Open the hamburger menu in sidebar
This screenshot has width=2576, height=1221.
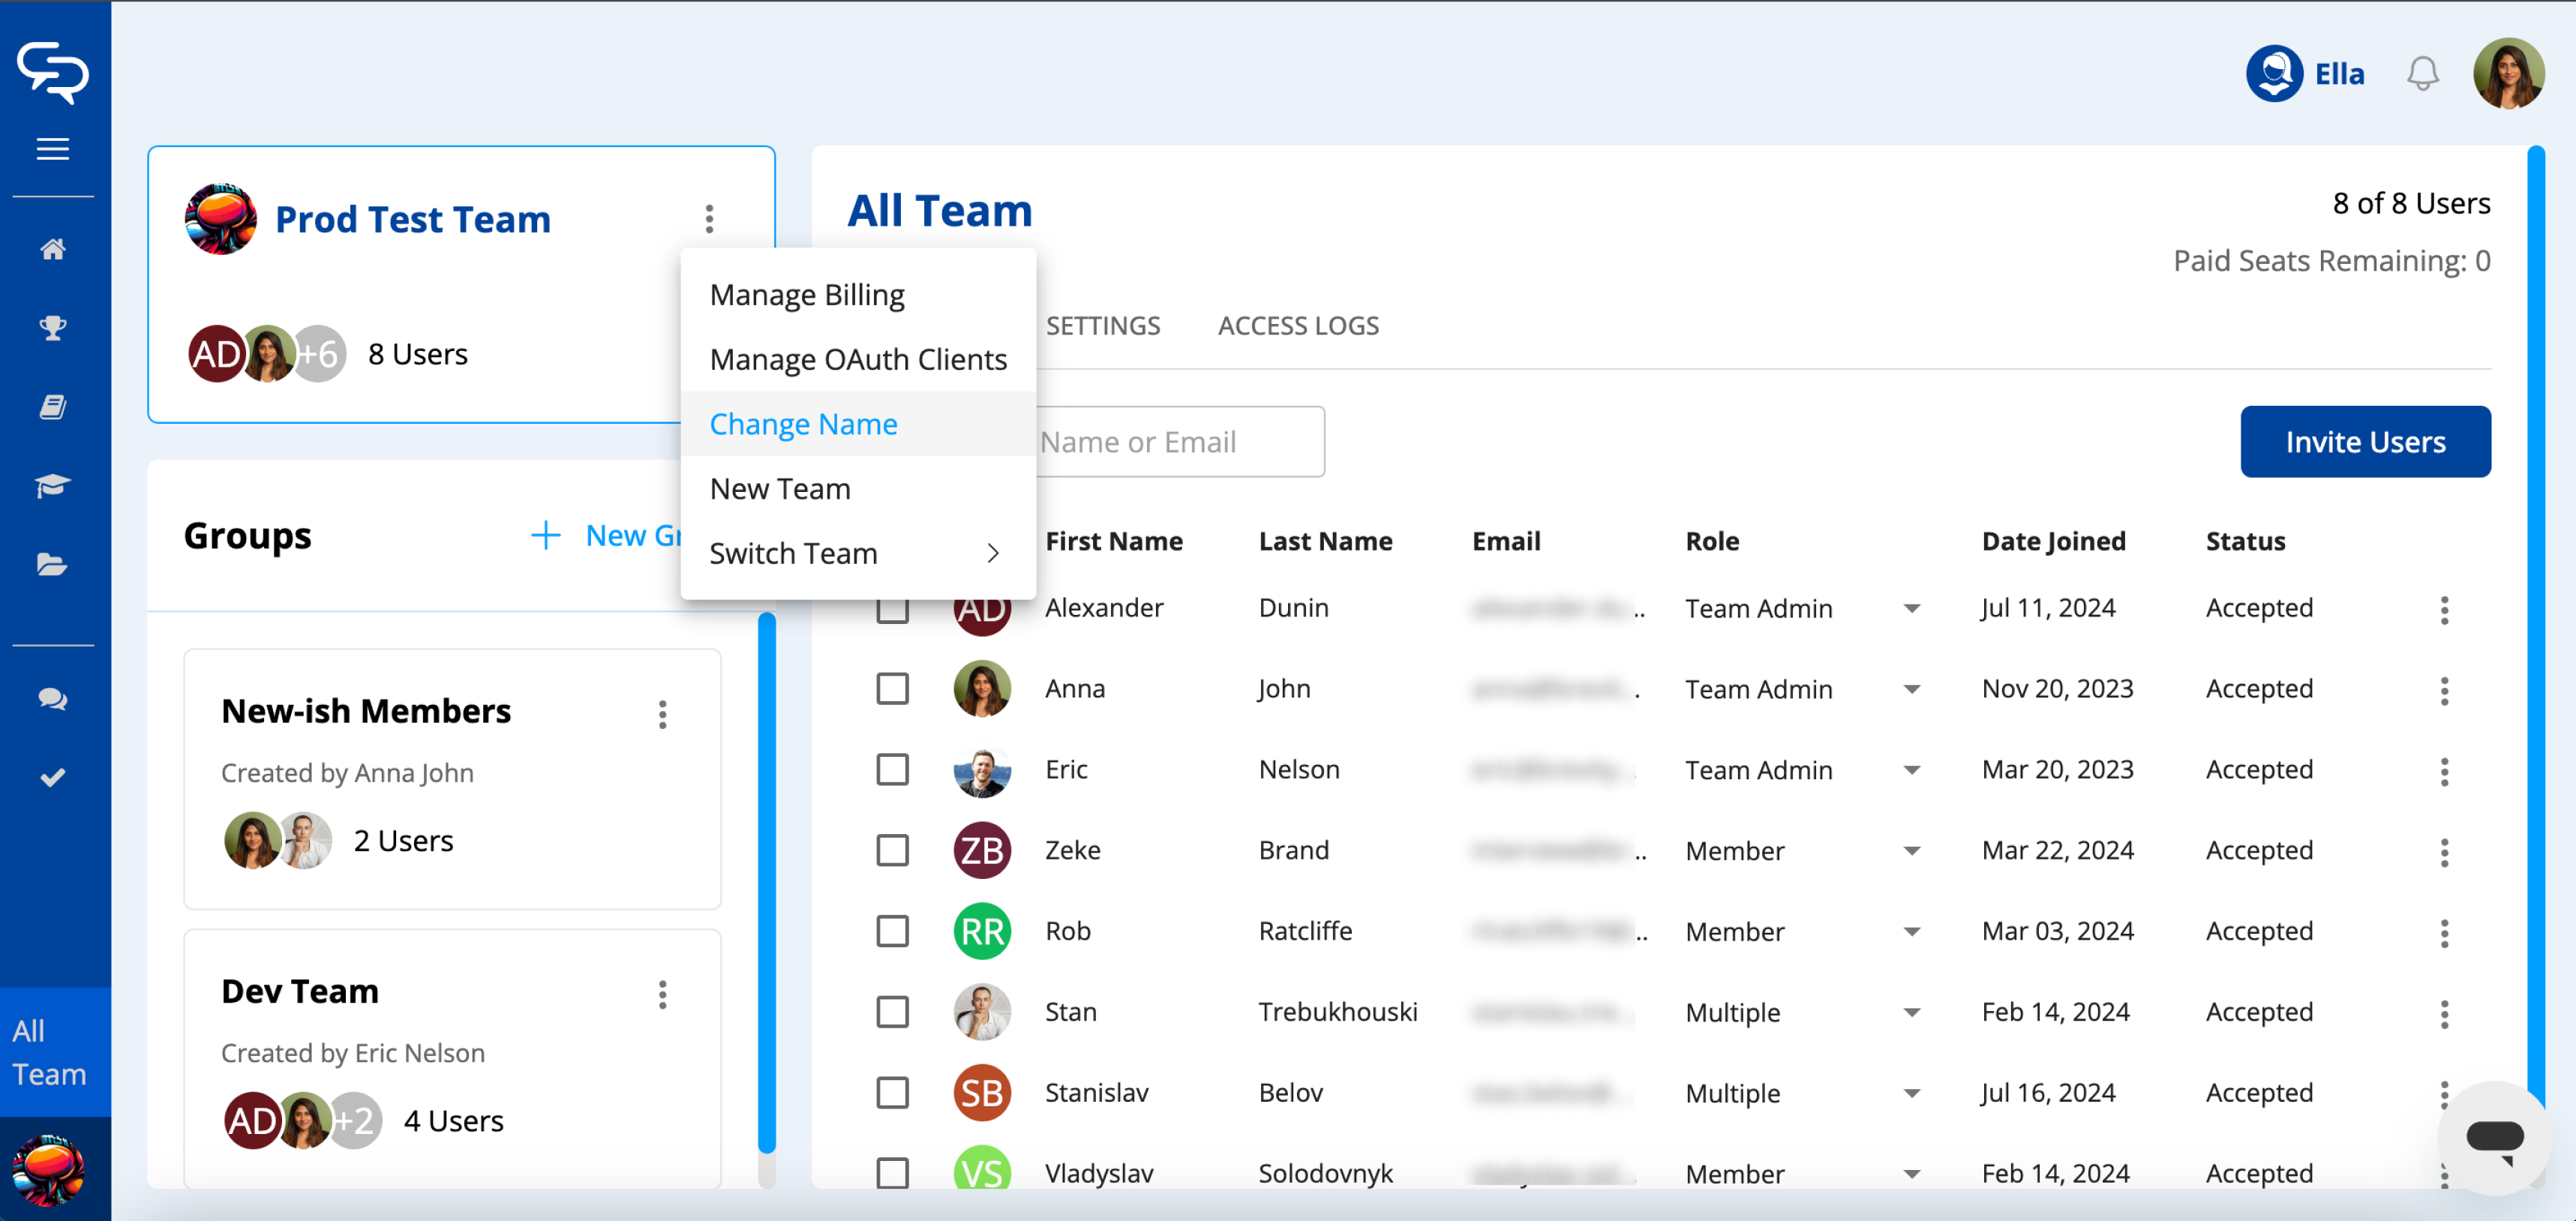point(53,149)
